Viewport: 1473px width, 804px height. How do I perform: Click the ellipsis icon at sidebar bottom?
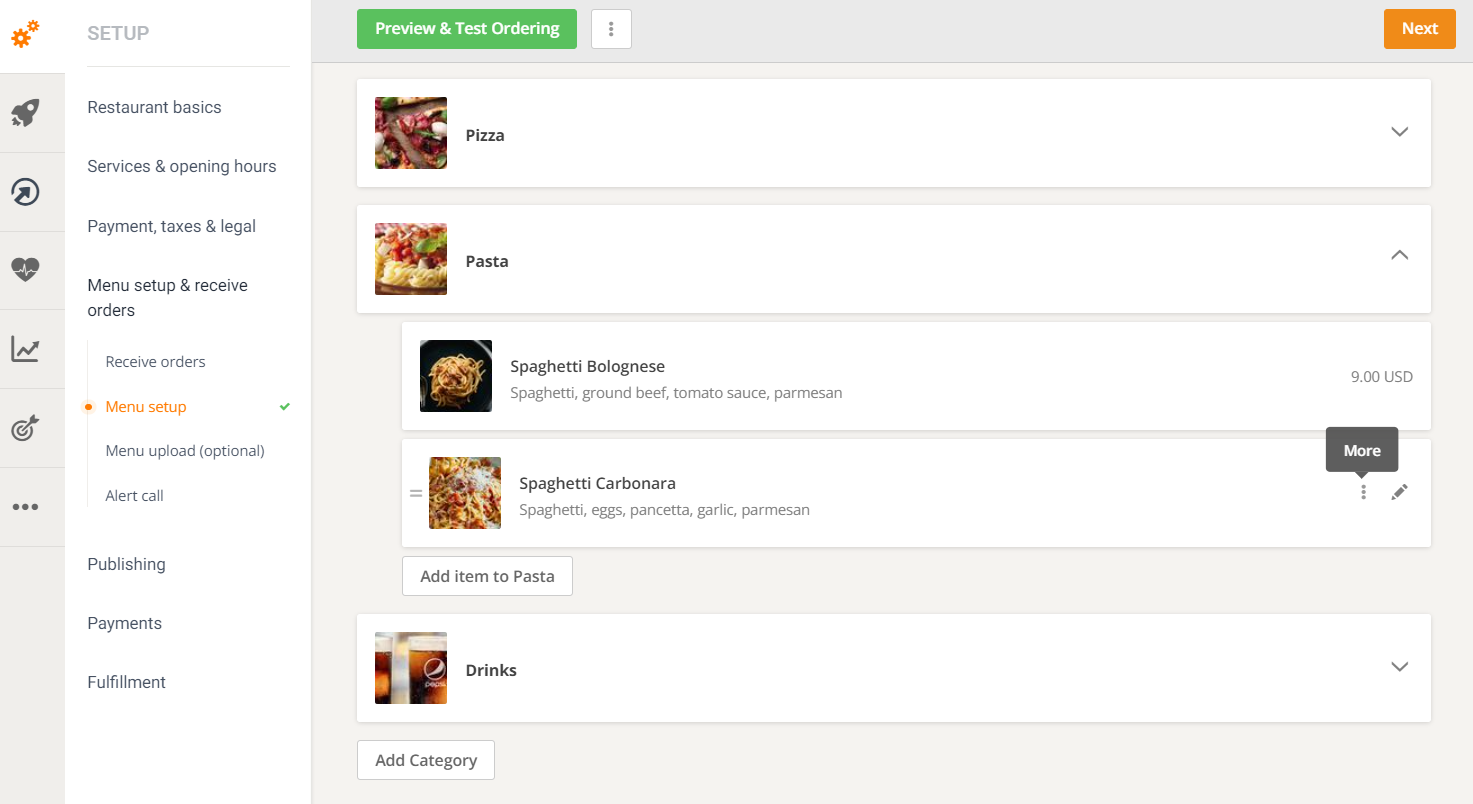25,506
